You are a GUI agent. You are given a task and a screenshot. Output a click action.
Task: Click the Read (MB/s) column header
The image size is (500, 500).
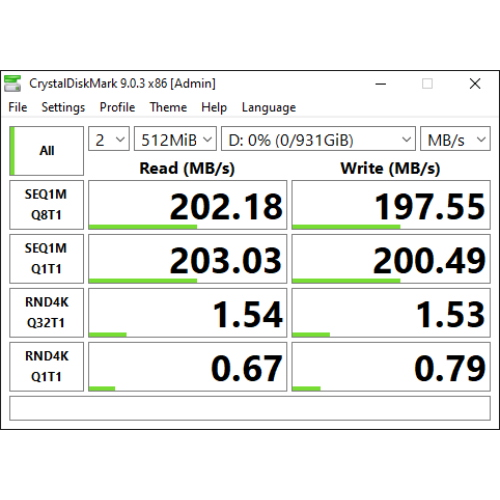187,168
